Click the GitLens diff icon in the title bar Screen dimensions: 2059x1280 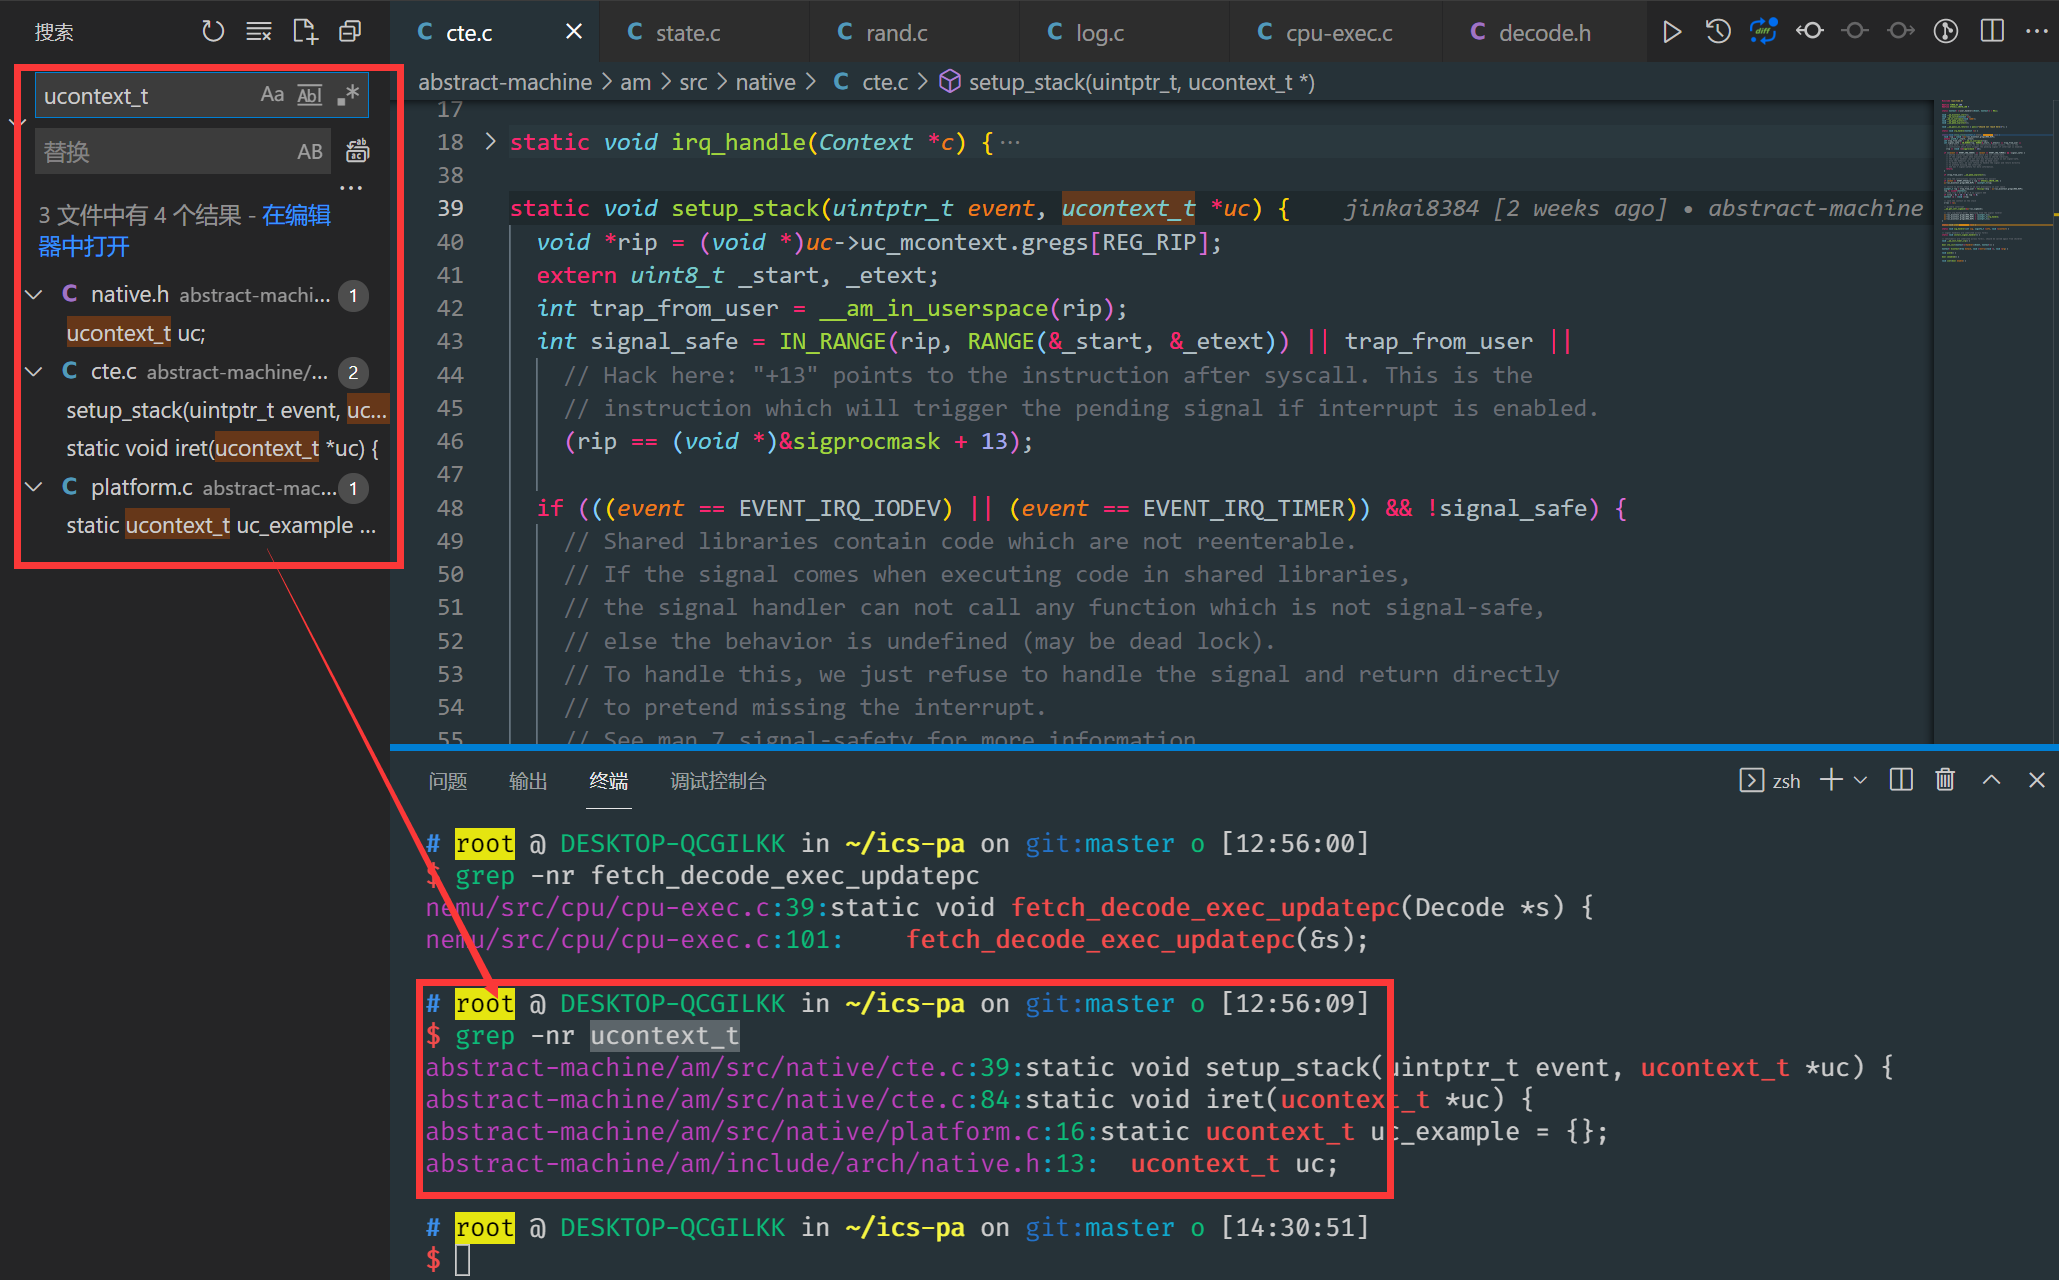pyautogui.click(x=1763, y=31)
